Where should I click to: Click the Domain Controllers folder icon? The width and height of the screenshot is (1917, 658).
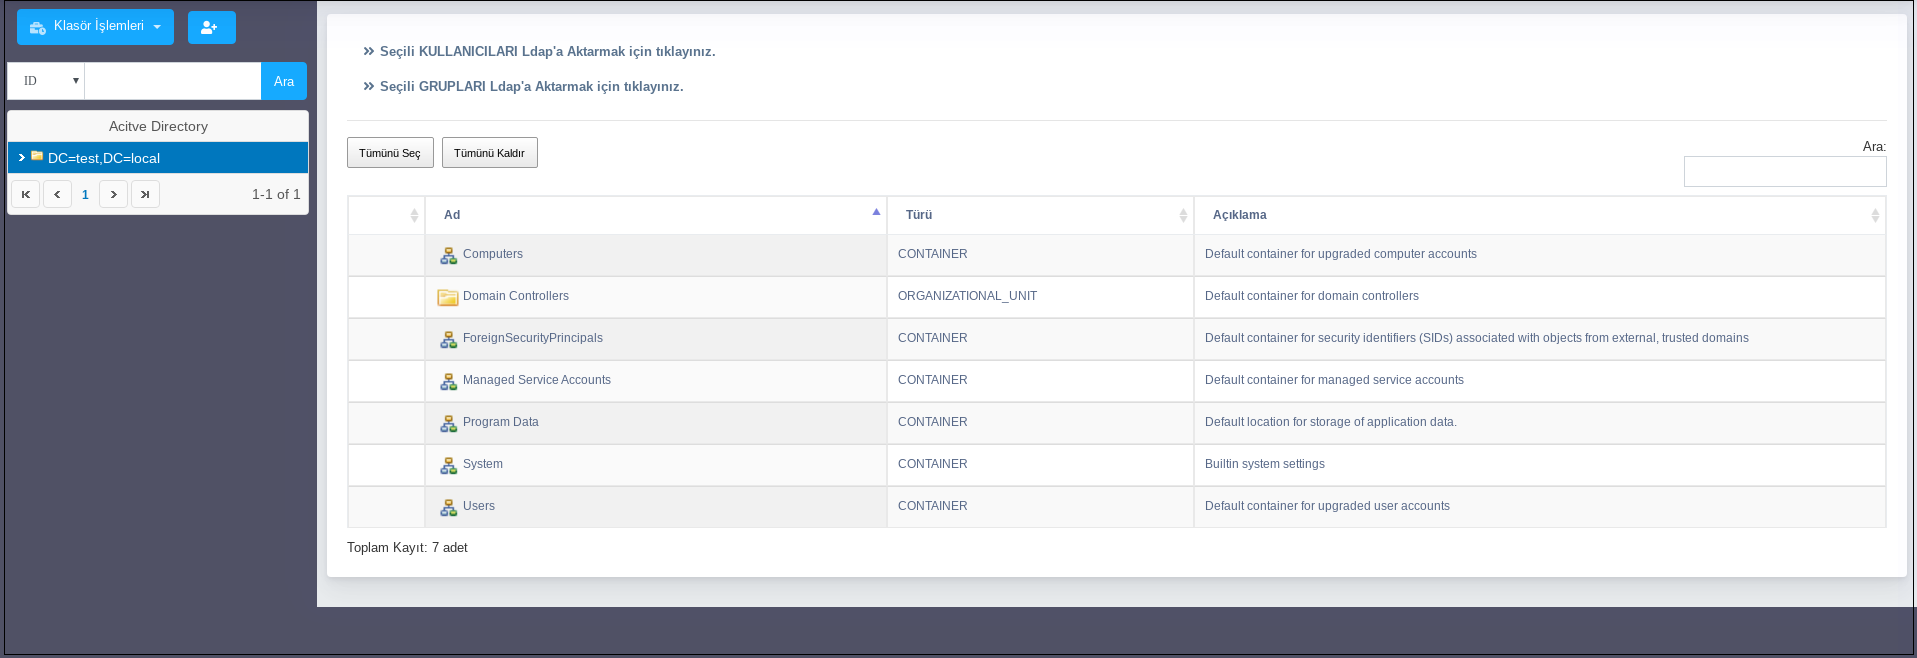point(448,297)
